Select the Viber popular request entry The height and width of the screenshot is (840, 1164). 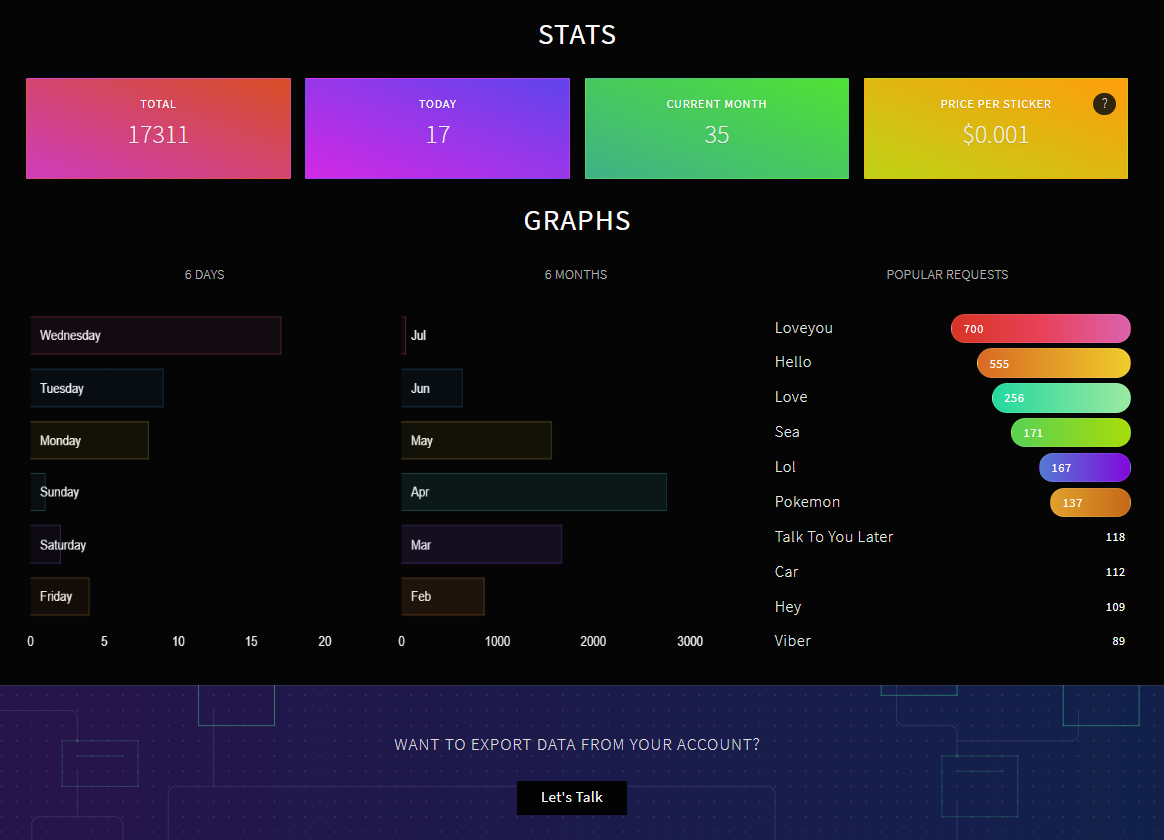coord(793,641)
